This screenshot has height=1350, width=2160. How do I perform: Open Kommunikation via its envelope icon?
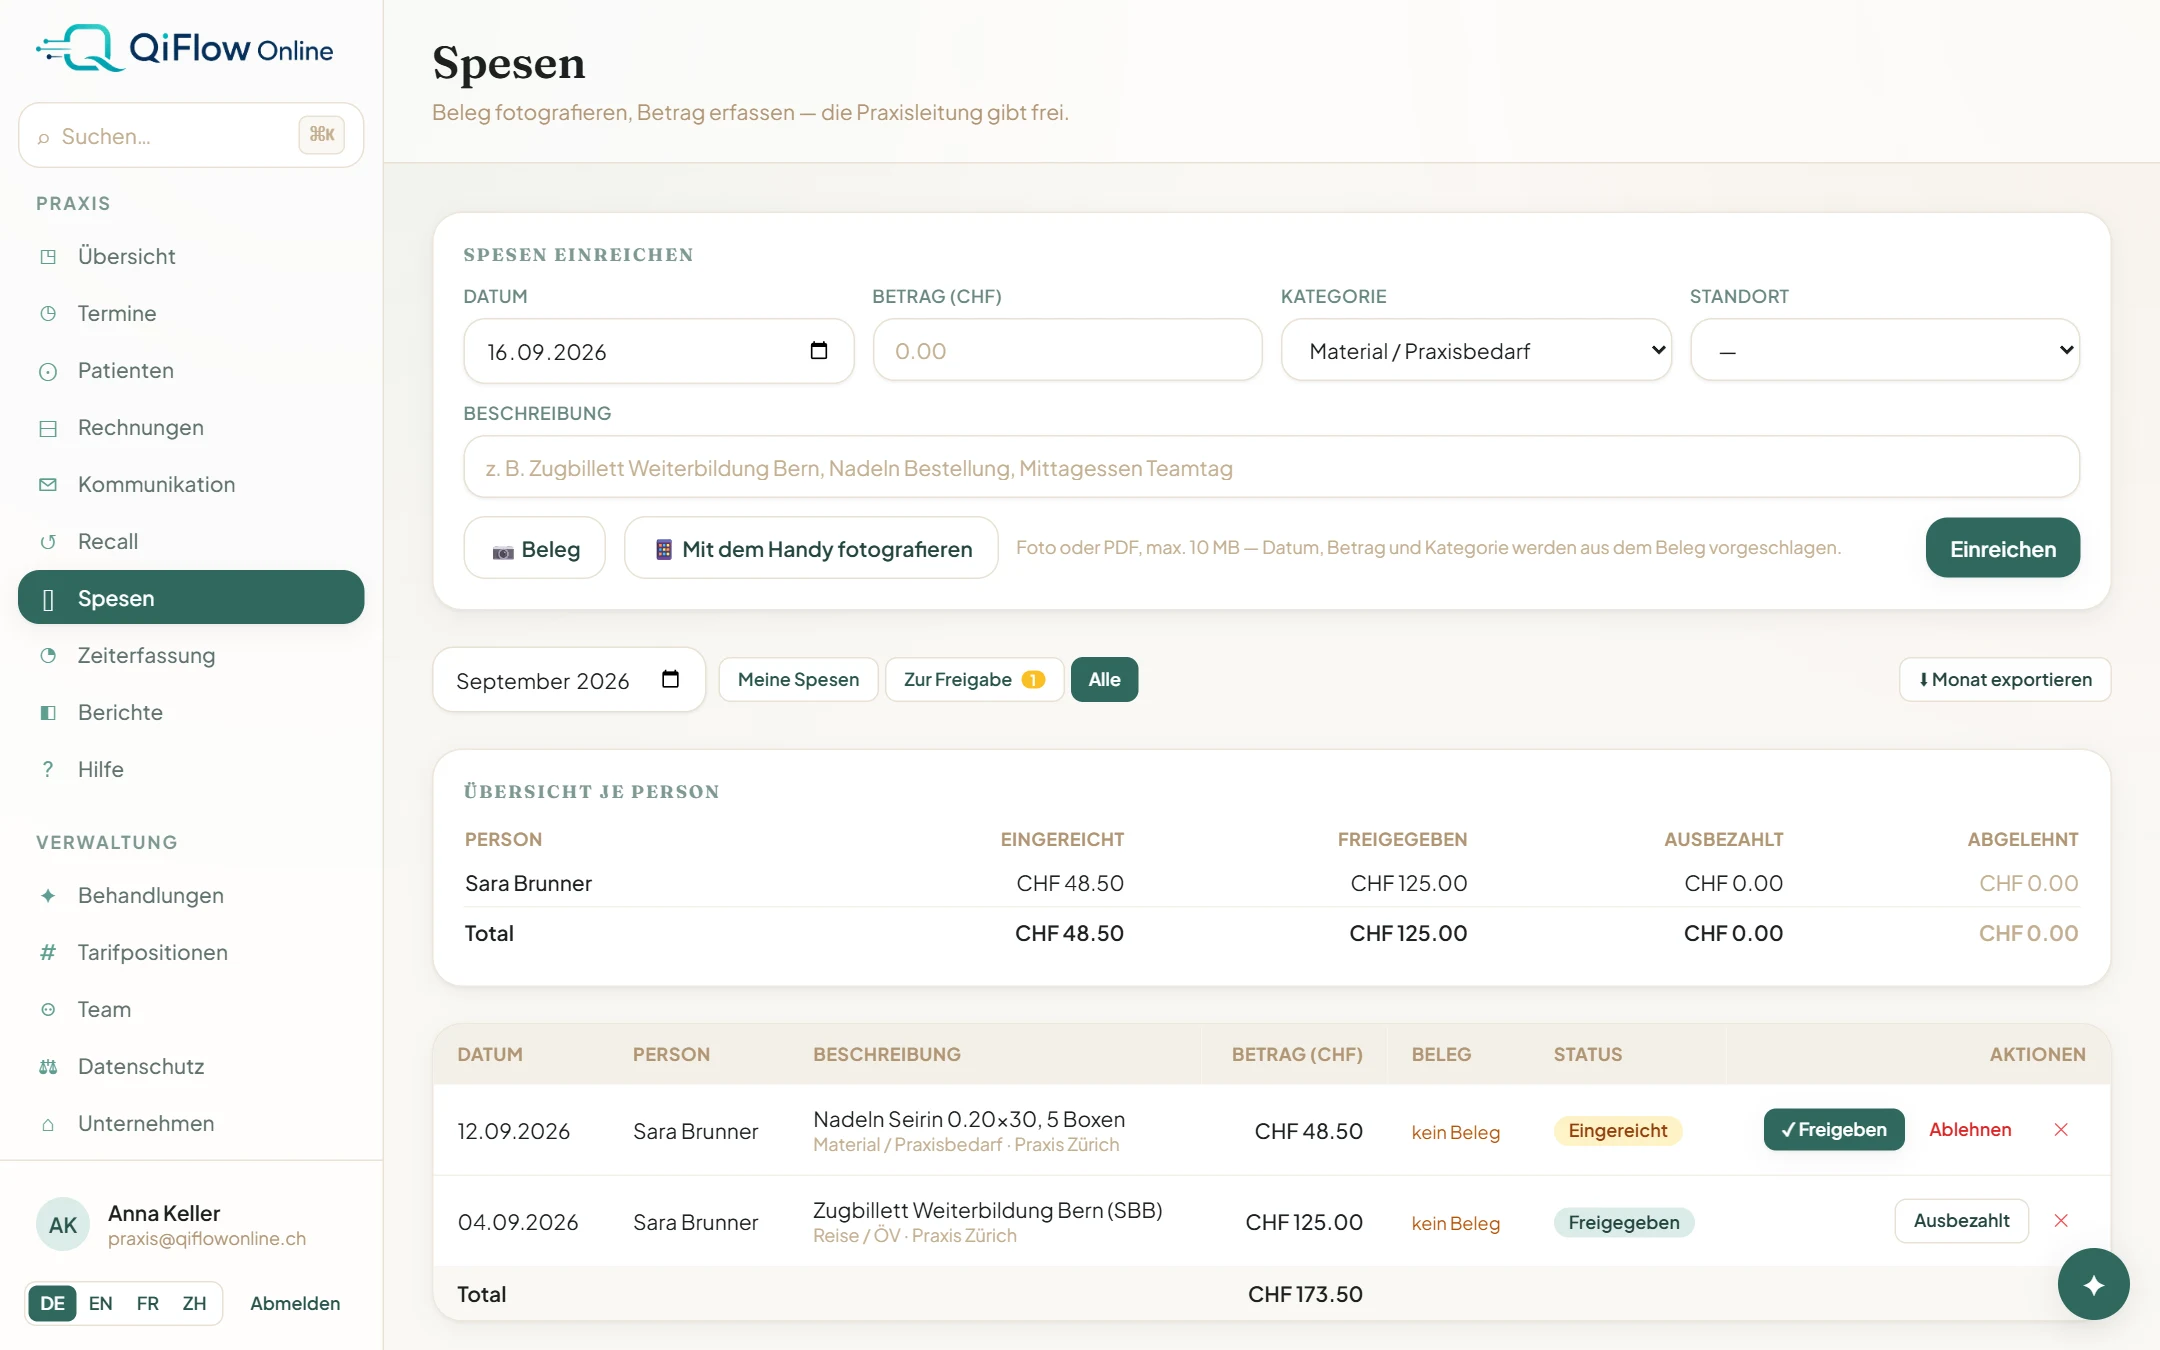48,484
